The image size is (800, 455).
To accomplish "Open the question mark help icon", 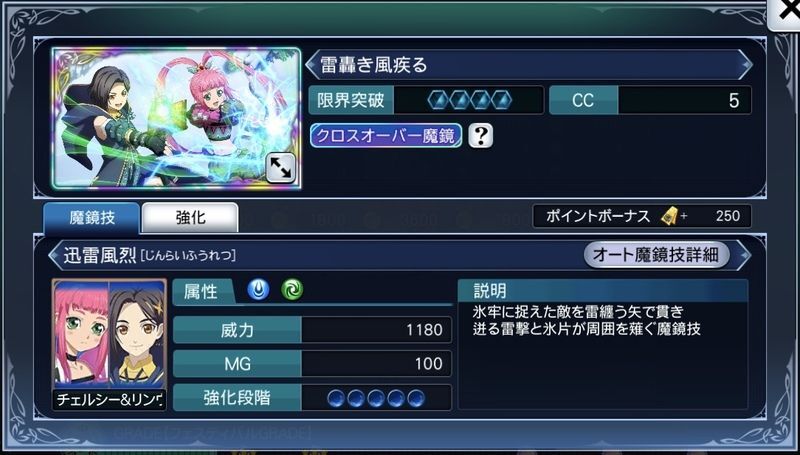I will coord(481,136).
